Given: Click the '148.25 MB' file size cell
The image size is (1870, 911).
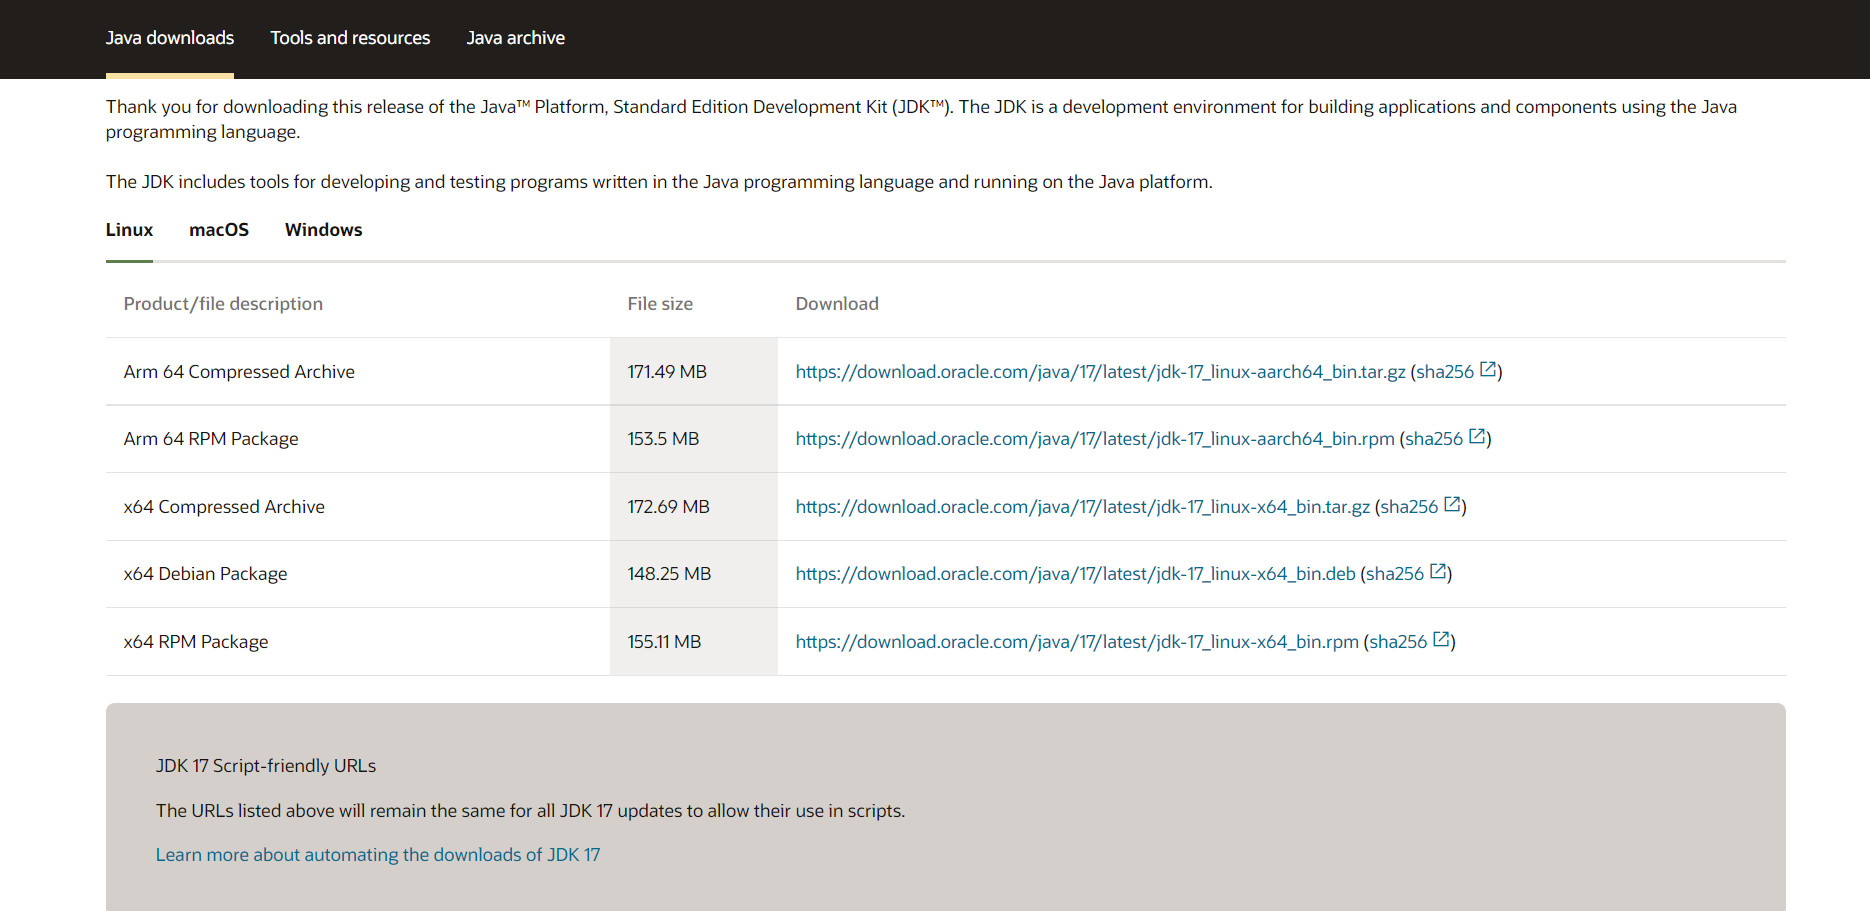Looking at the screenshot, I should pyautogui.click(x=694, y=574).
